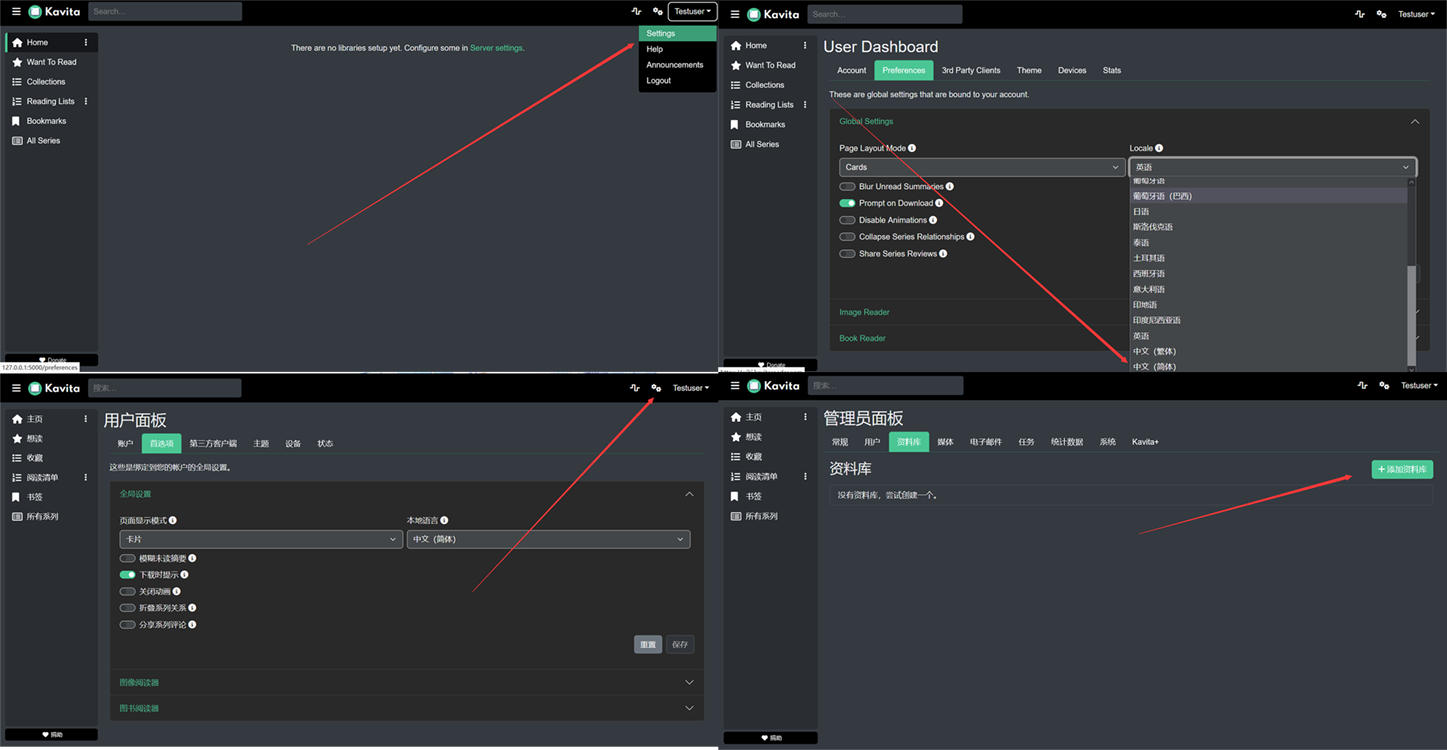The height and width of the screenshot is (750, 1447).
Task: Click info icon beside Page Layout Mode
Action: pos(912,148)
